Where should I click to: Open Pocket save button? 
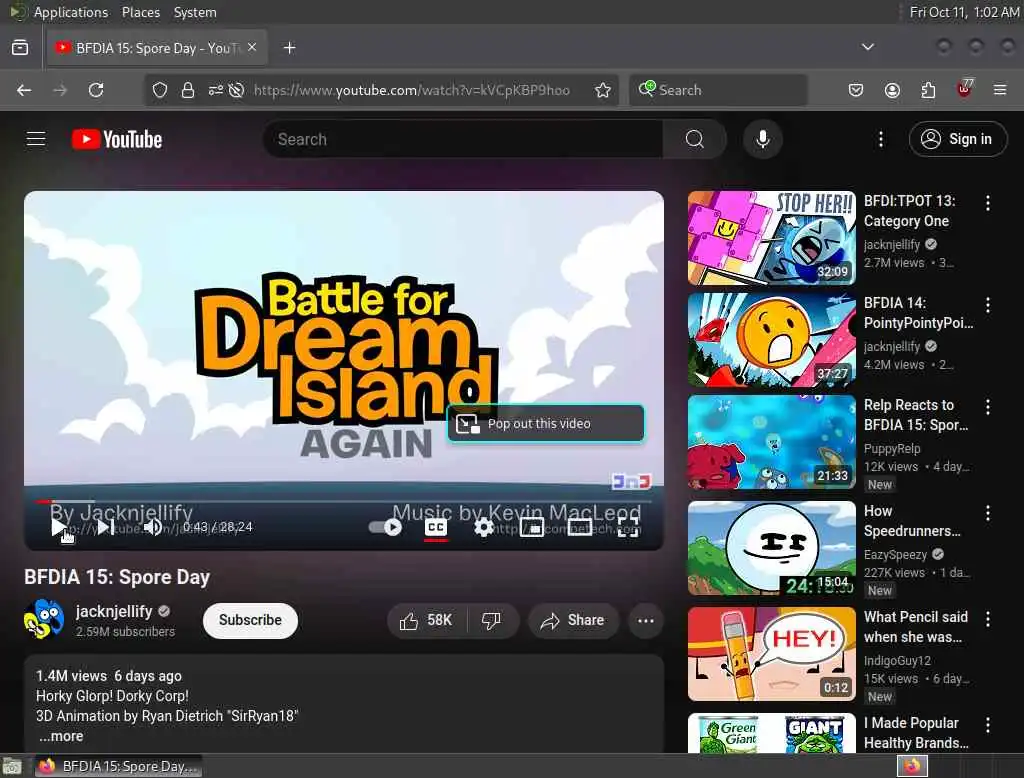pyautogui.click(x=856, y=90)
